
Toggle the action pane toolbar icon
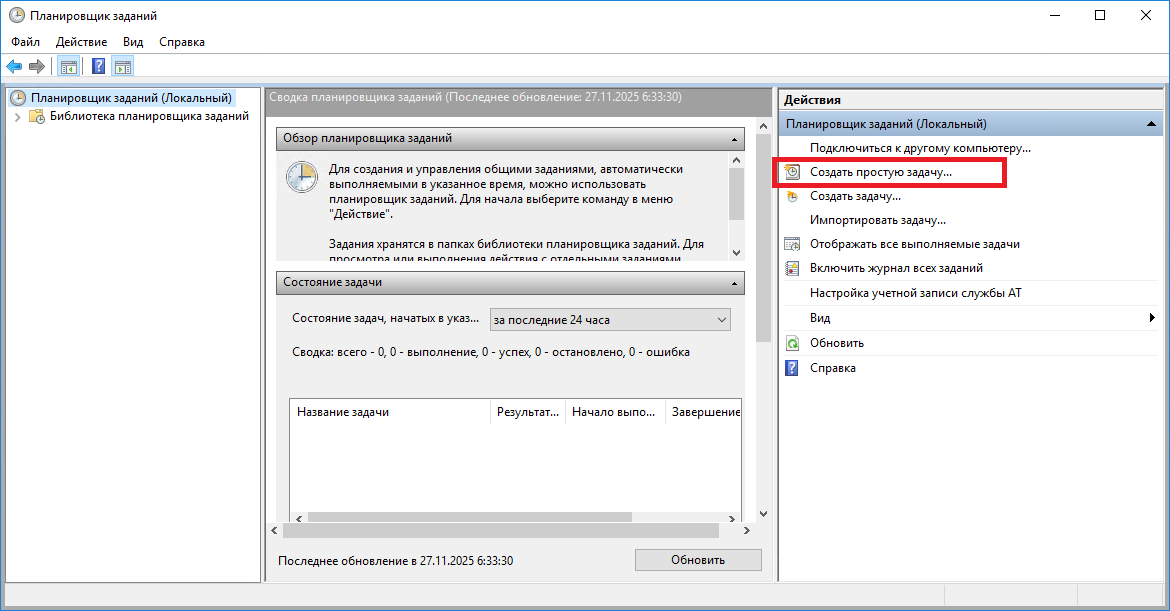point(123,67)
